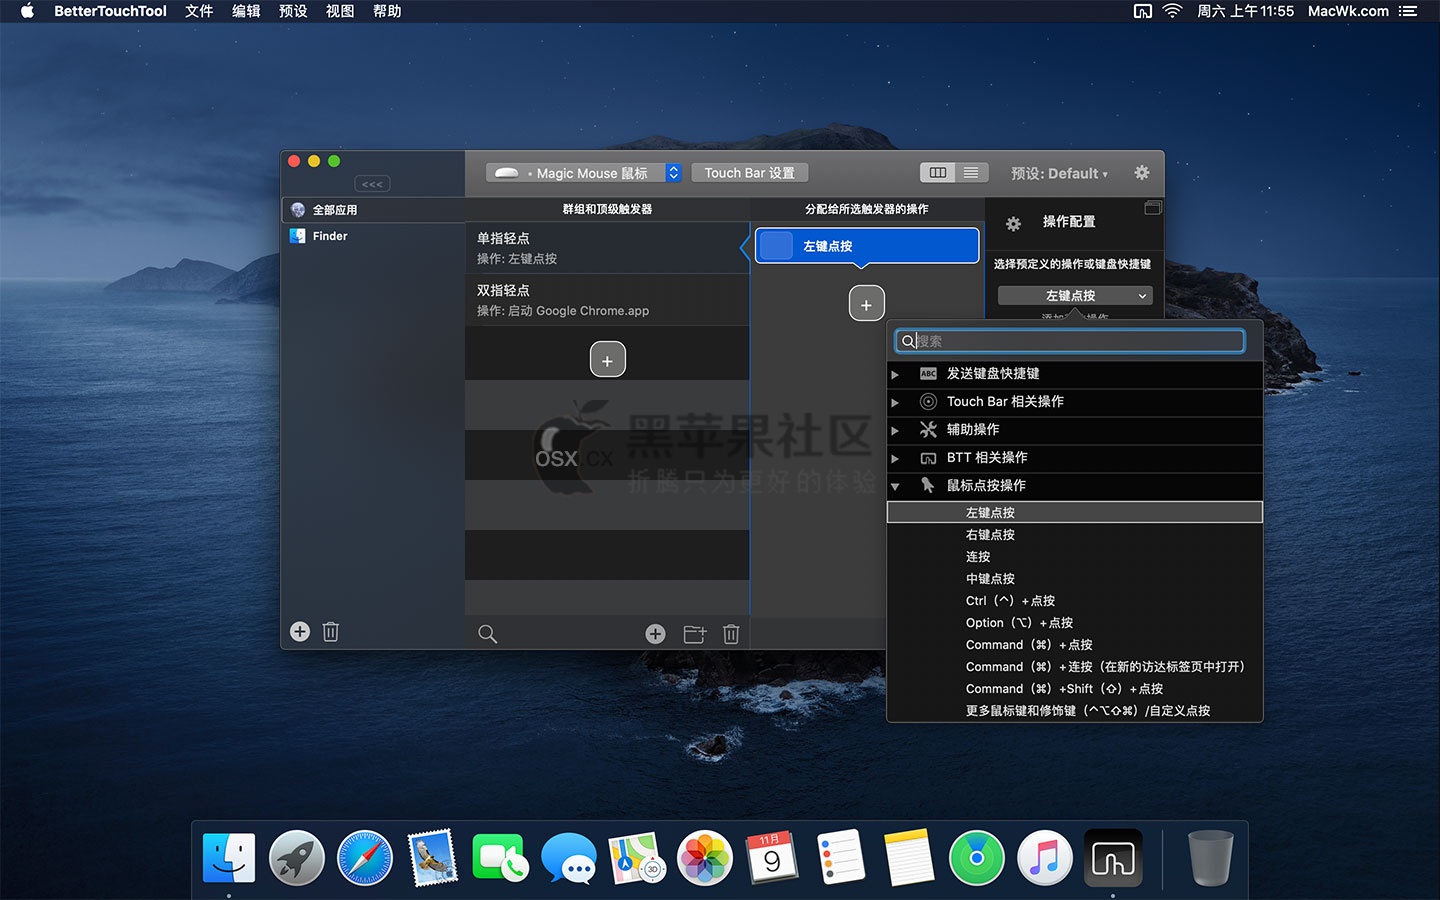
Task: Click the BTT status icon in menu bar
Action: tap(1143, 11)
